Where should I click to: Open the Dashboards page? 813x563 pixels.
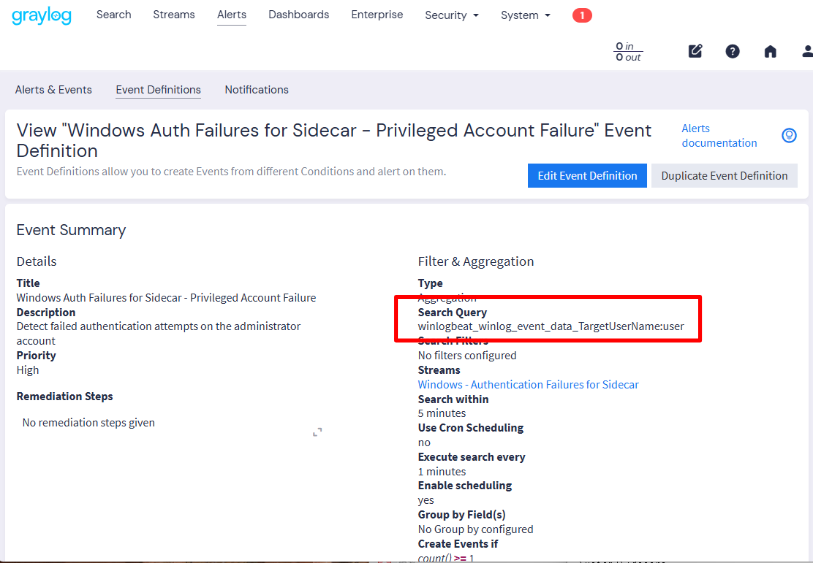(x=299, y=15)
